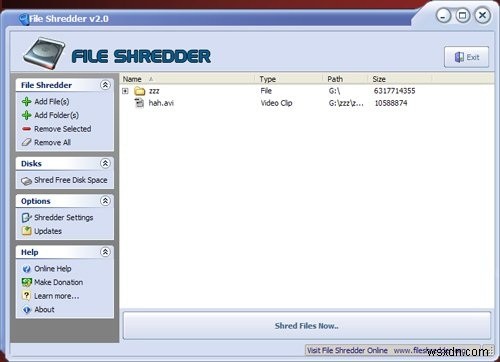This screenshot has width=500, height=362.
Task: Collapse the Disks sidebar panel
Action: tap(105, 163)
